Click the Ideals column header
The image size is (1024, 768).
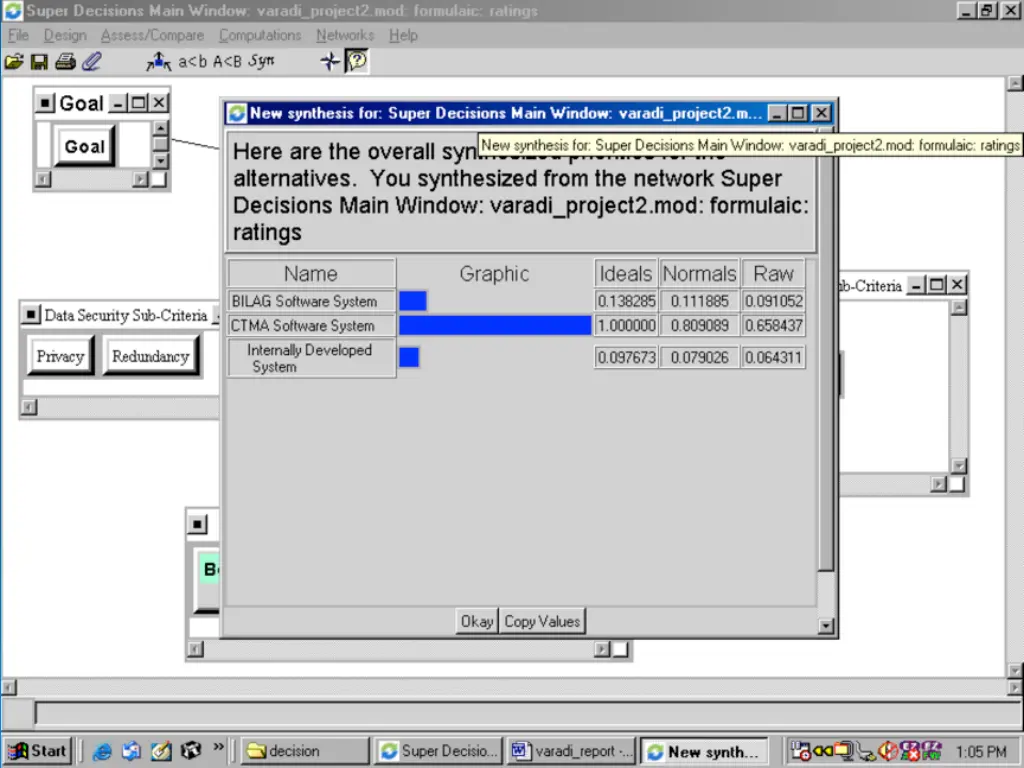[x=626, y=274]
